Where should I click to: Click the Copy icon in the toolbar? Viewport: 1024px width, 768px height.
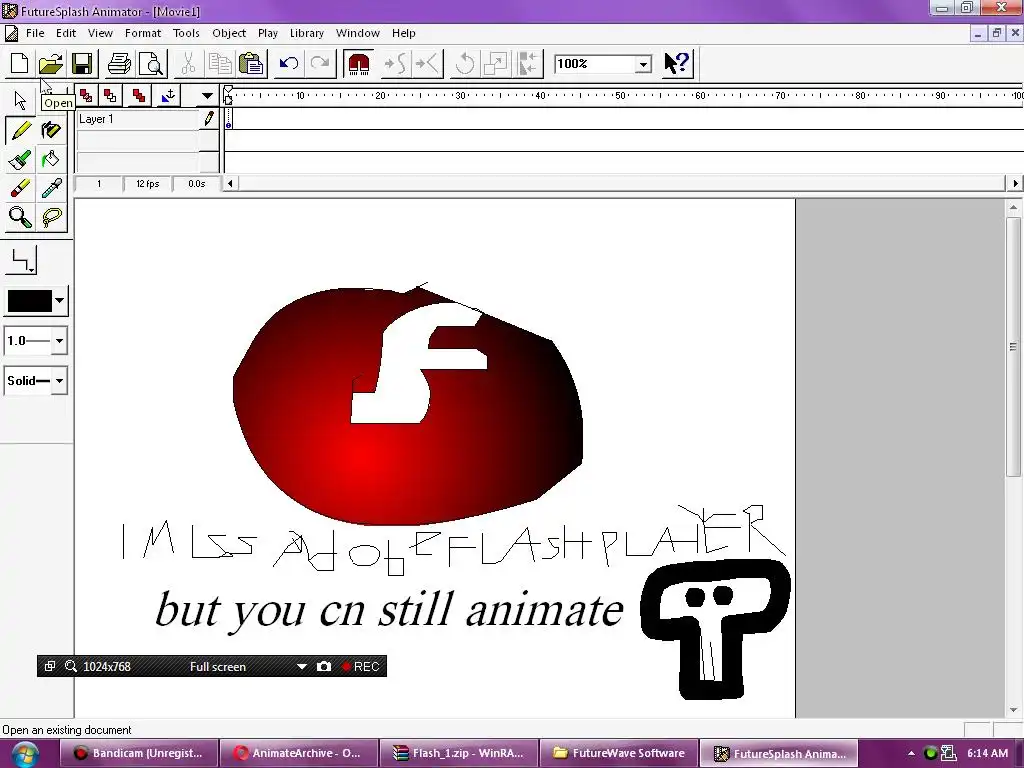(x=219, y=63)
